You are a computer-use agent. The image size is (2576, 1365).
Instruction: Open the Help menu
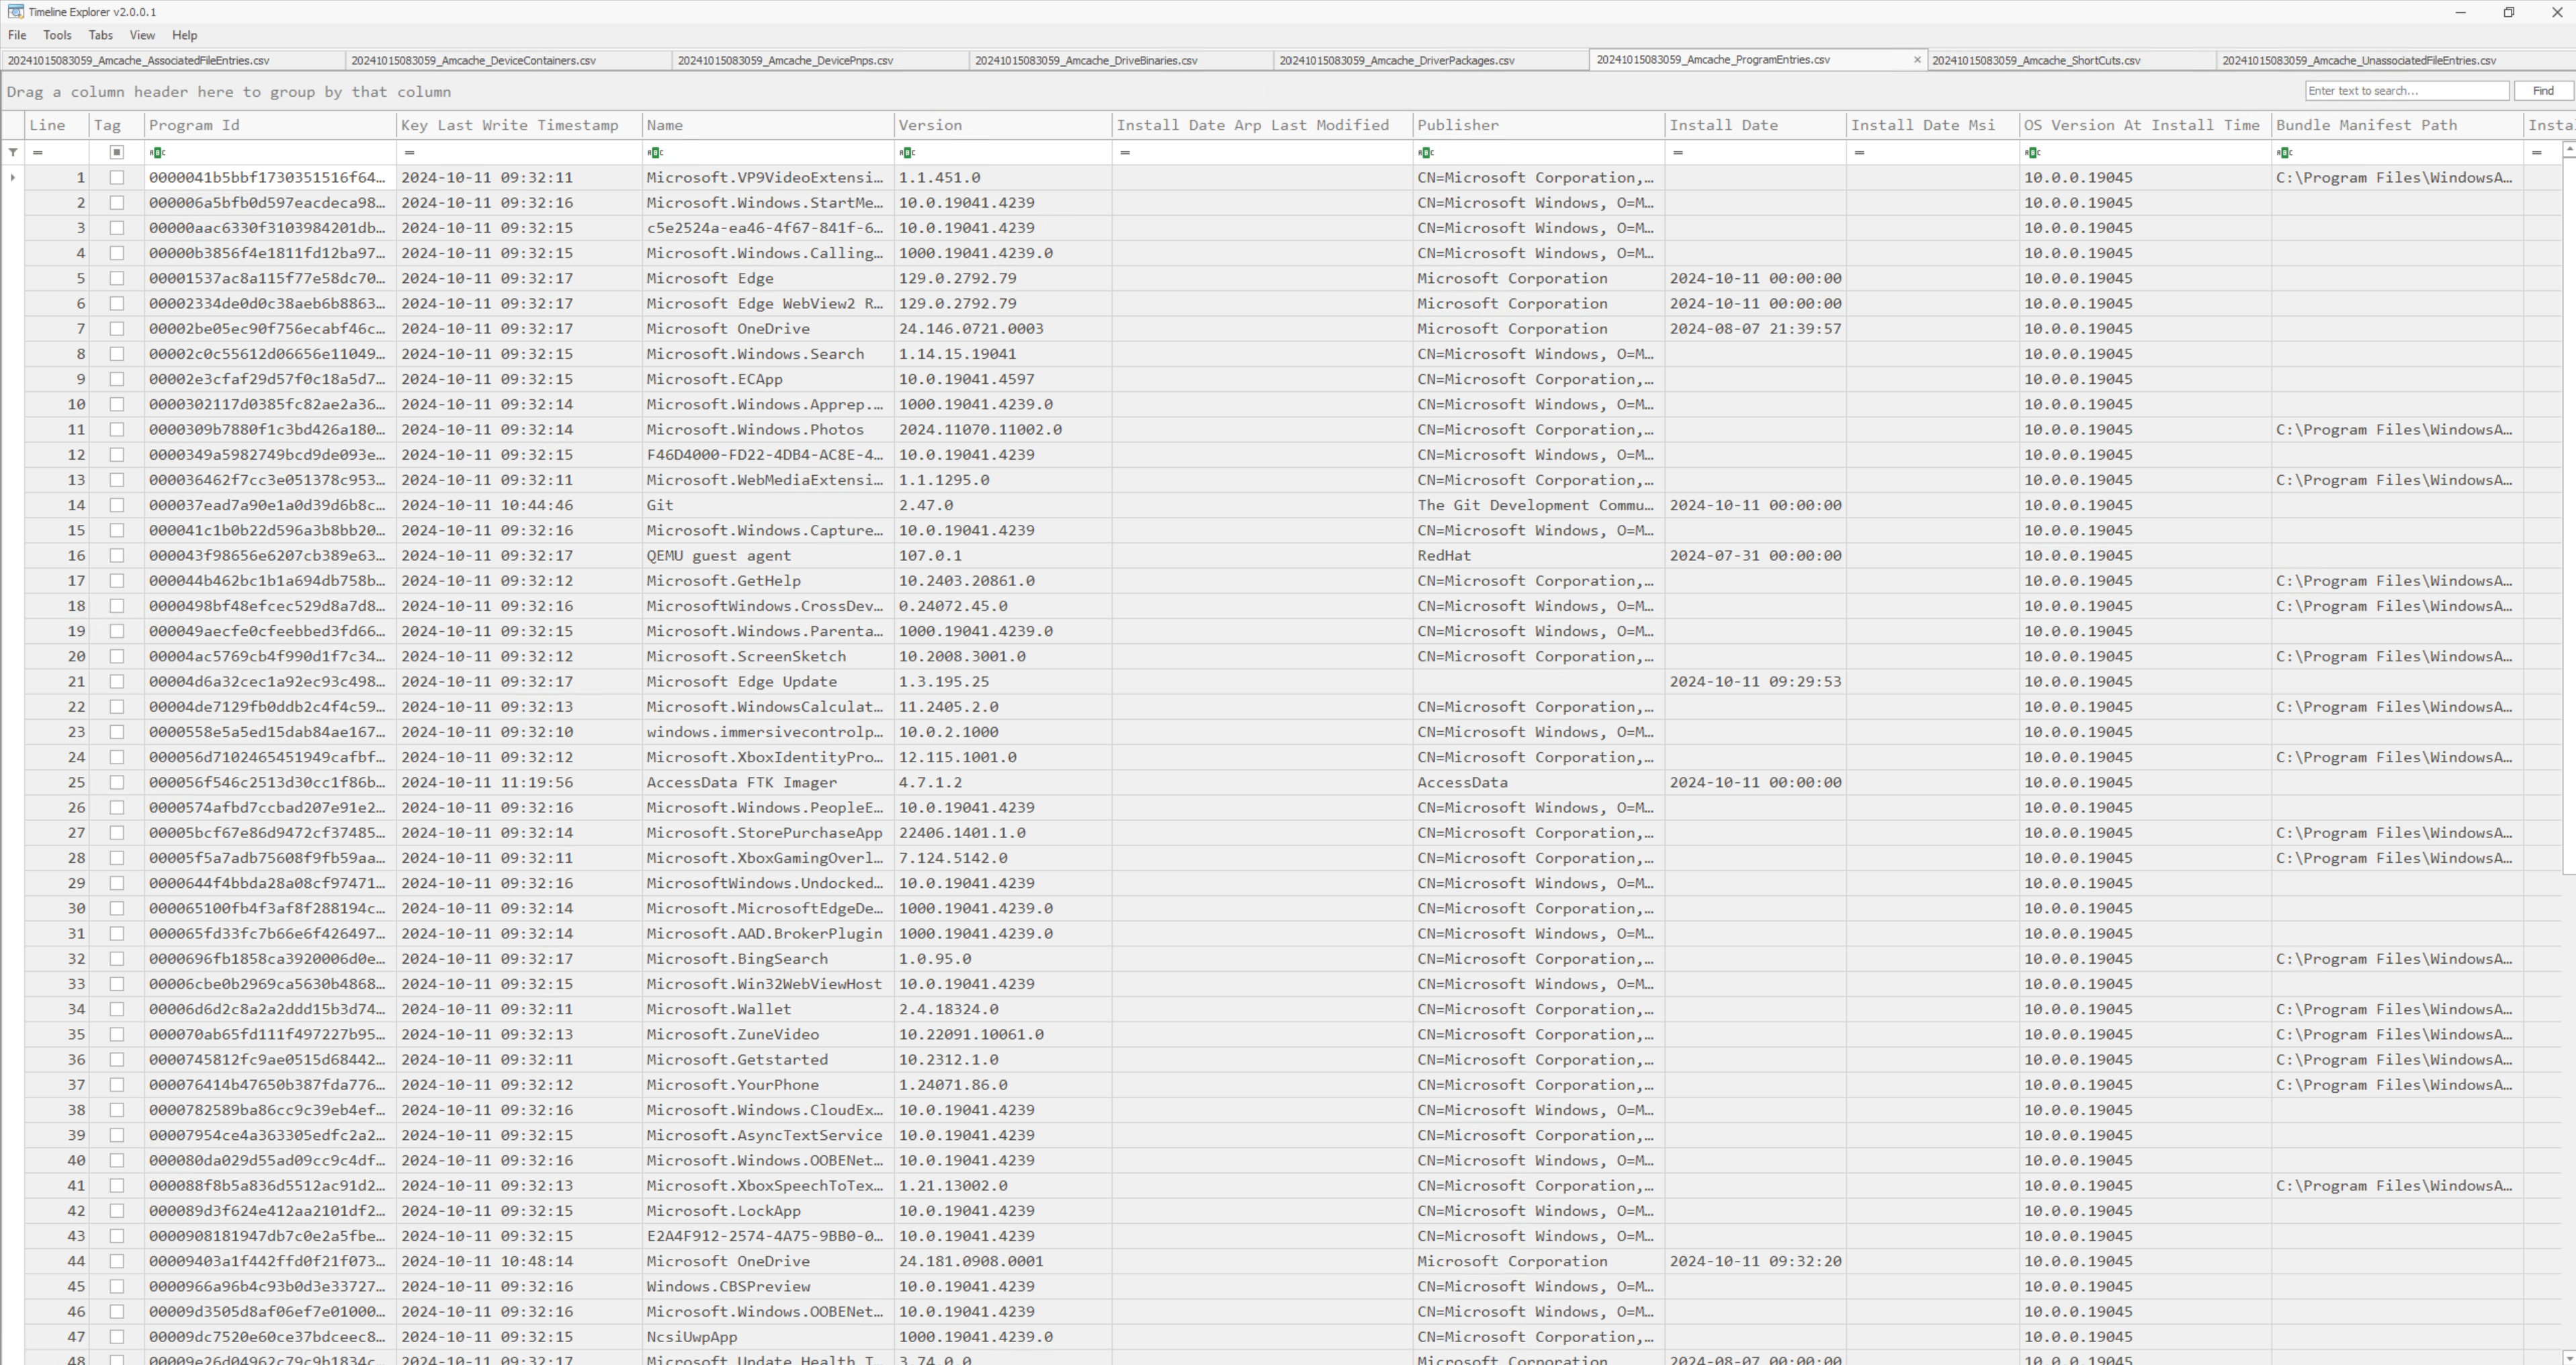pos(185,35)
